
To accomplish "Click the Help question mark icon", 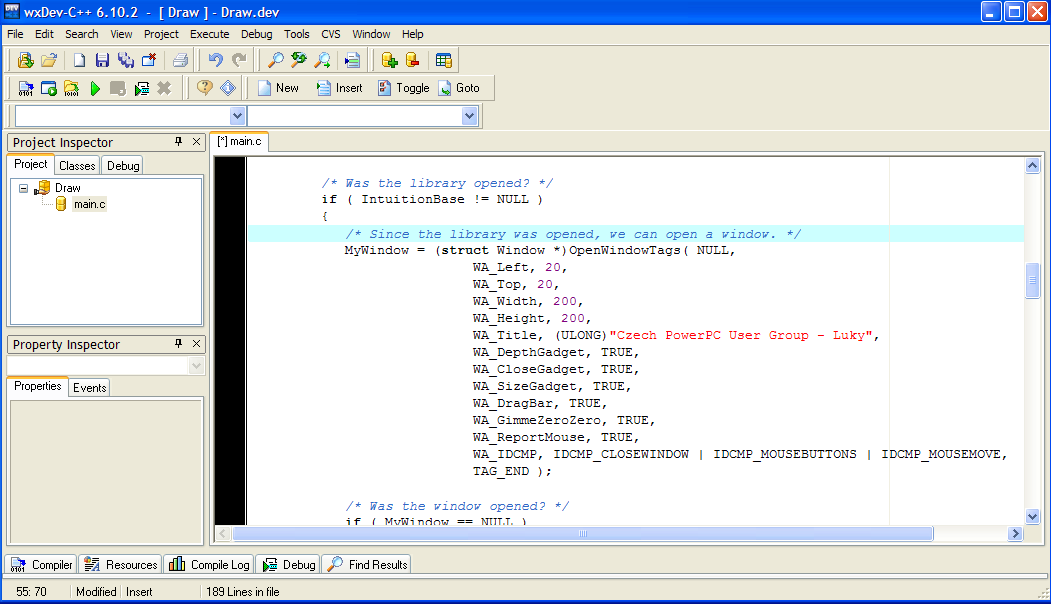I will pos(204,88).
